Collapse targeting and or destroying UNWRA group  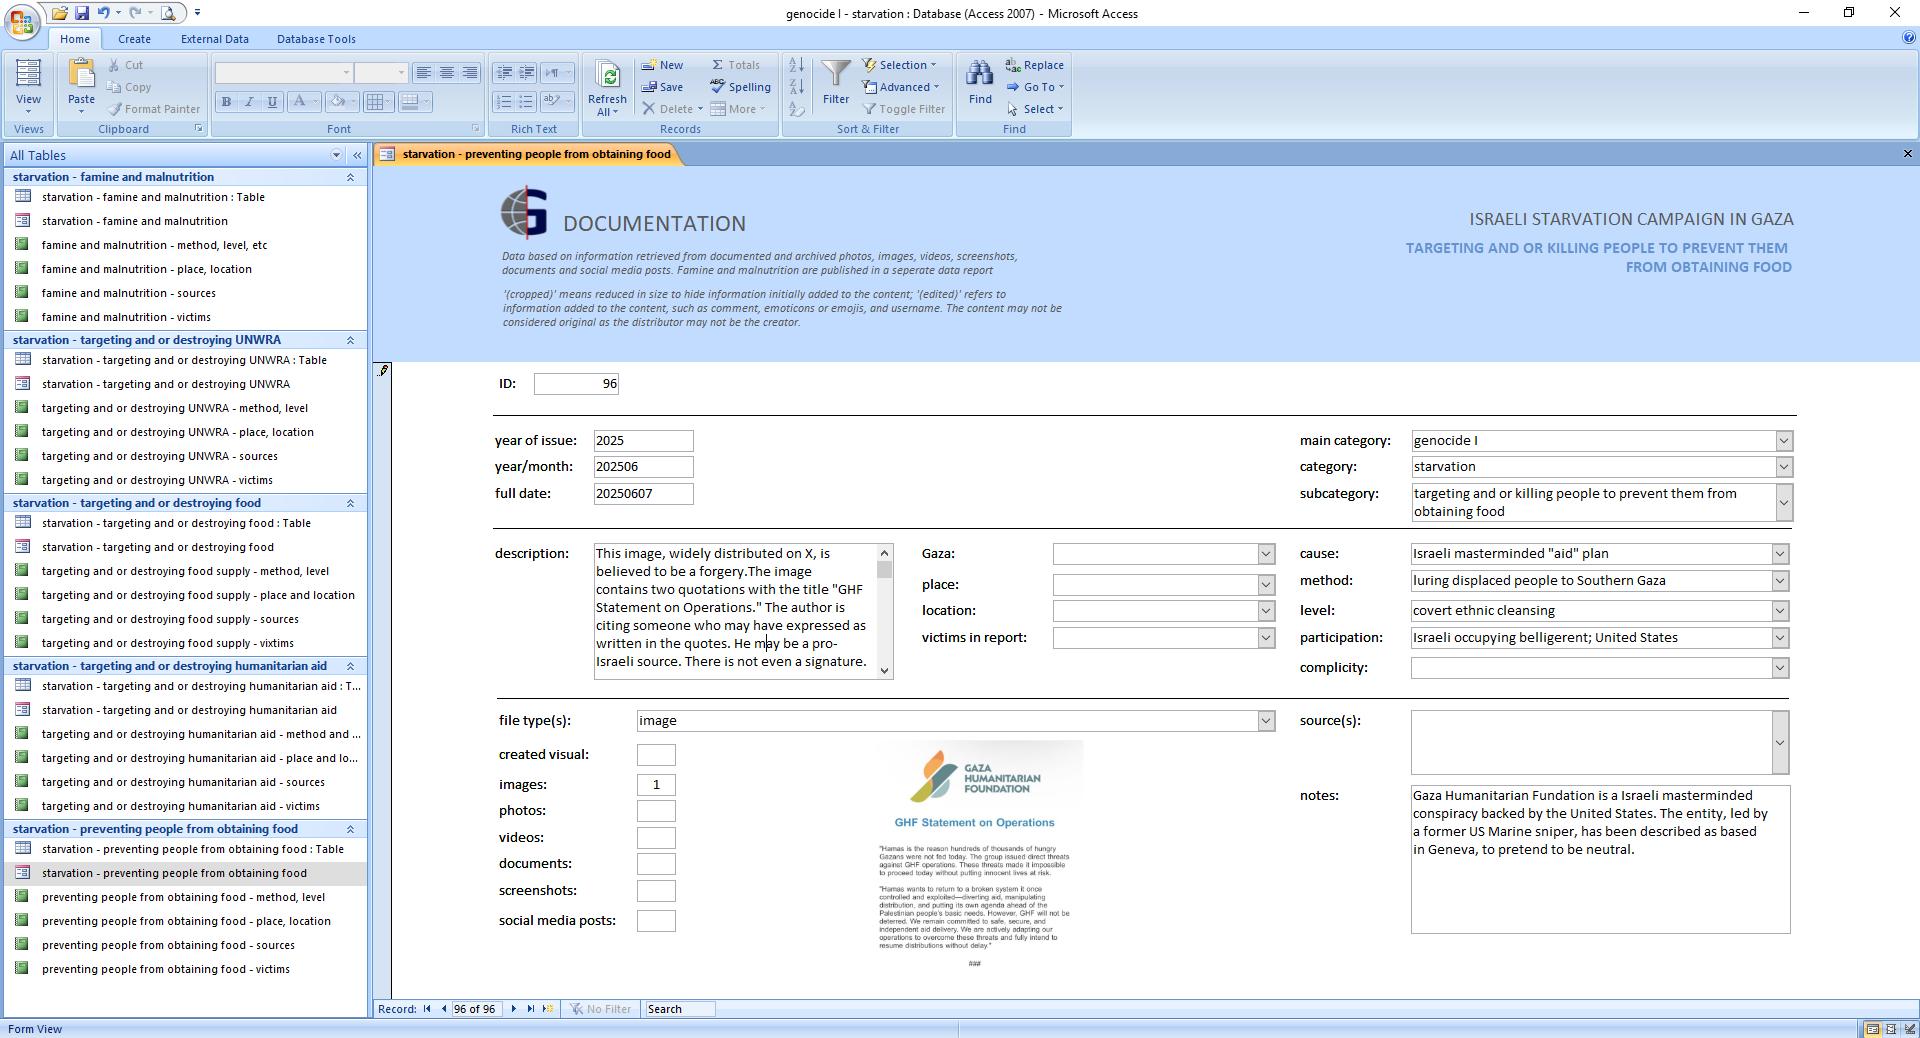tap(350, 340)
